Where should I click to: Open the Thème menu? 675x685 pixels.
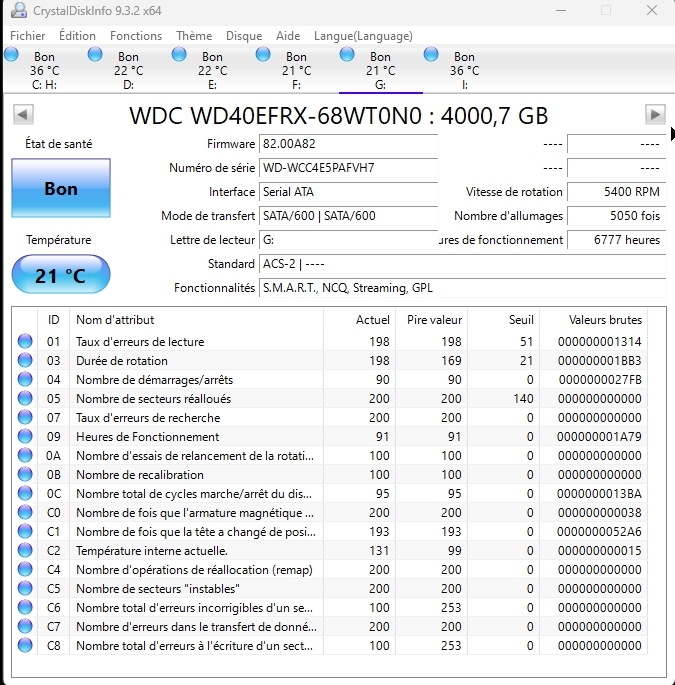coord(194,36)
